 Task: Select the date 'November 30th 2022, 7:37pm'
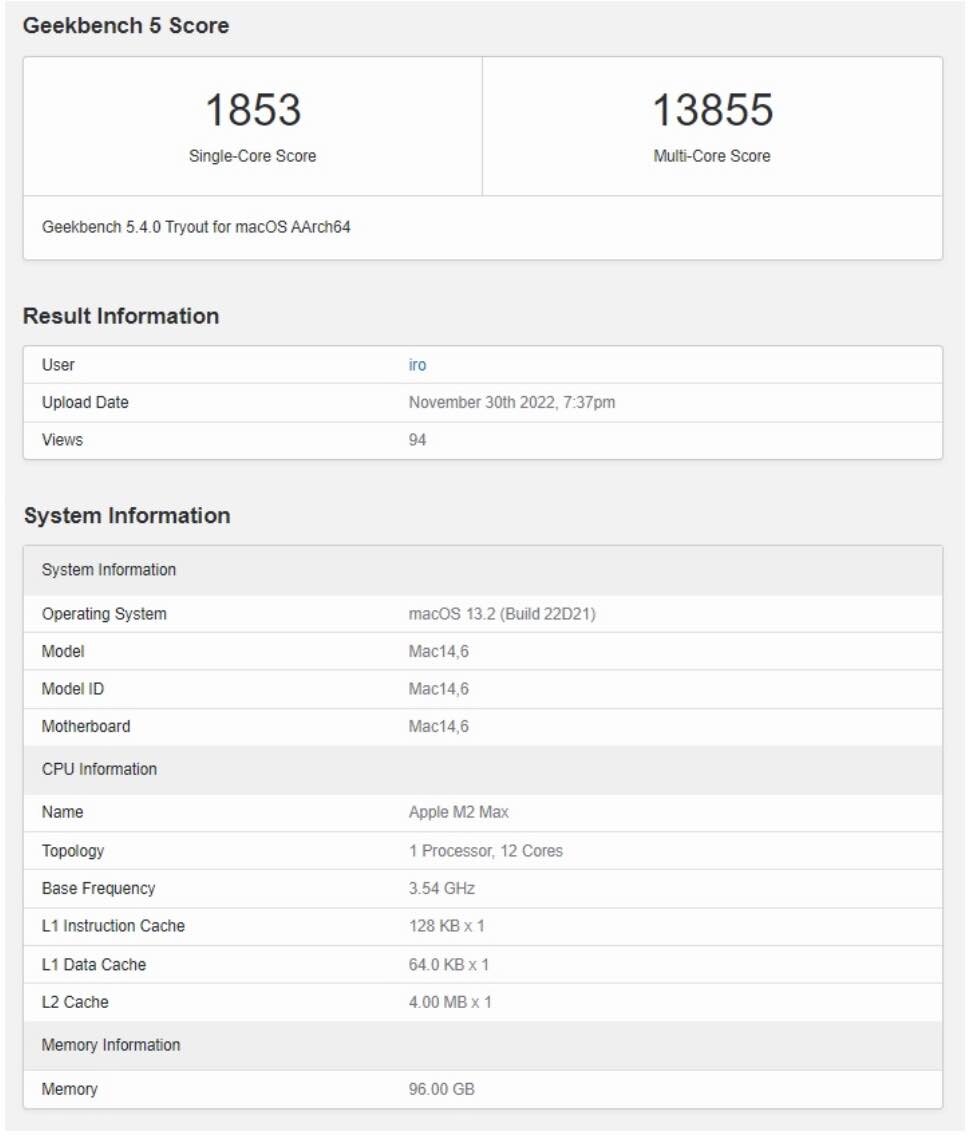click(512, 403)
